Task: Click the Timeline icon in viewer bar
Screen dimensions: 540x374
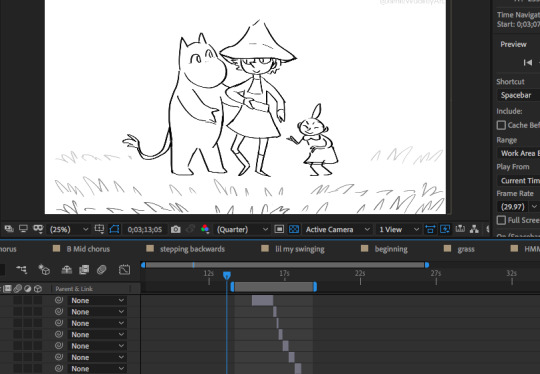Action: pos(460,229)
